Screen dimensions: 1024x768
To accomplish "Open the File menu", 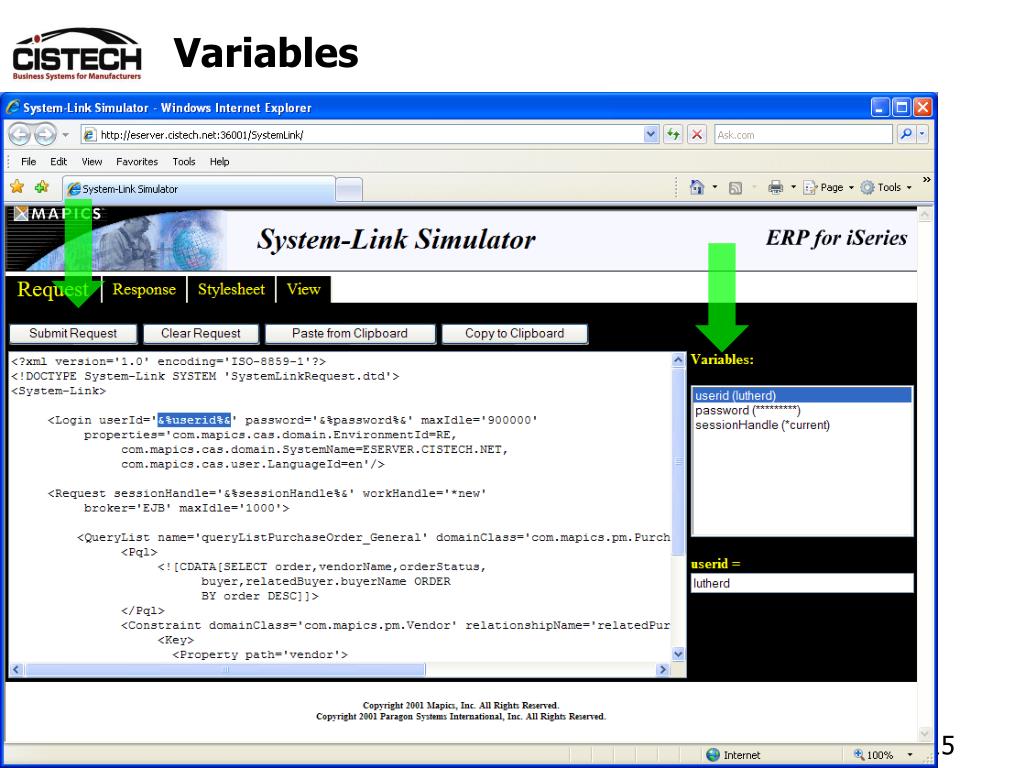I will pyautogui.click(x=29, y=161).
